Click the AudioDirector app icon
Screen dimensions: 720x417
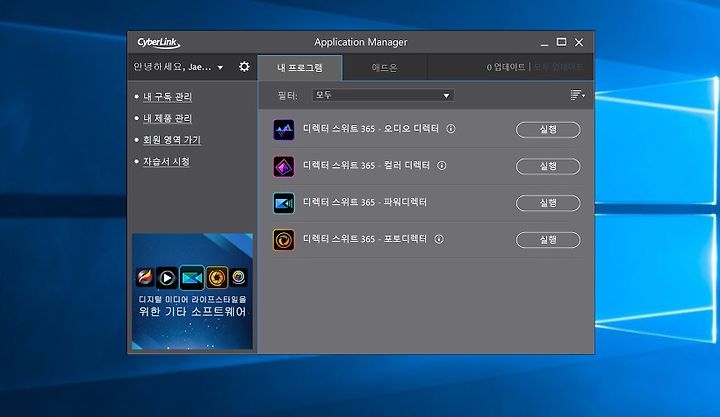pos(284,130)
